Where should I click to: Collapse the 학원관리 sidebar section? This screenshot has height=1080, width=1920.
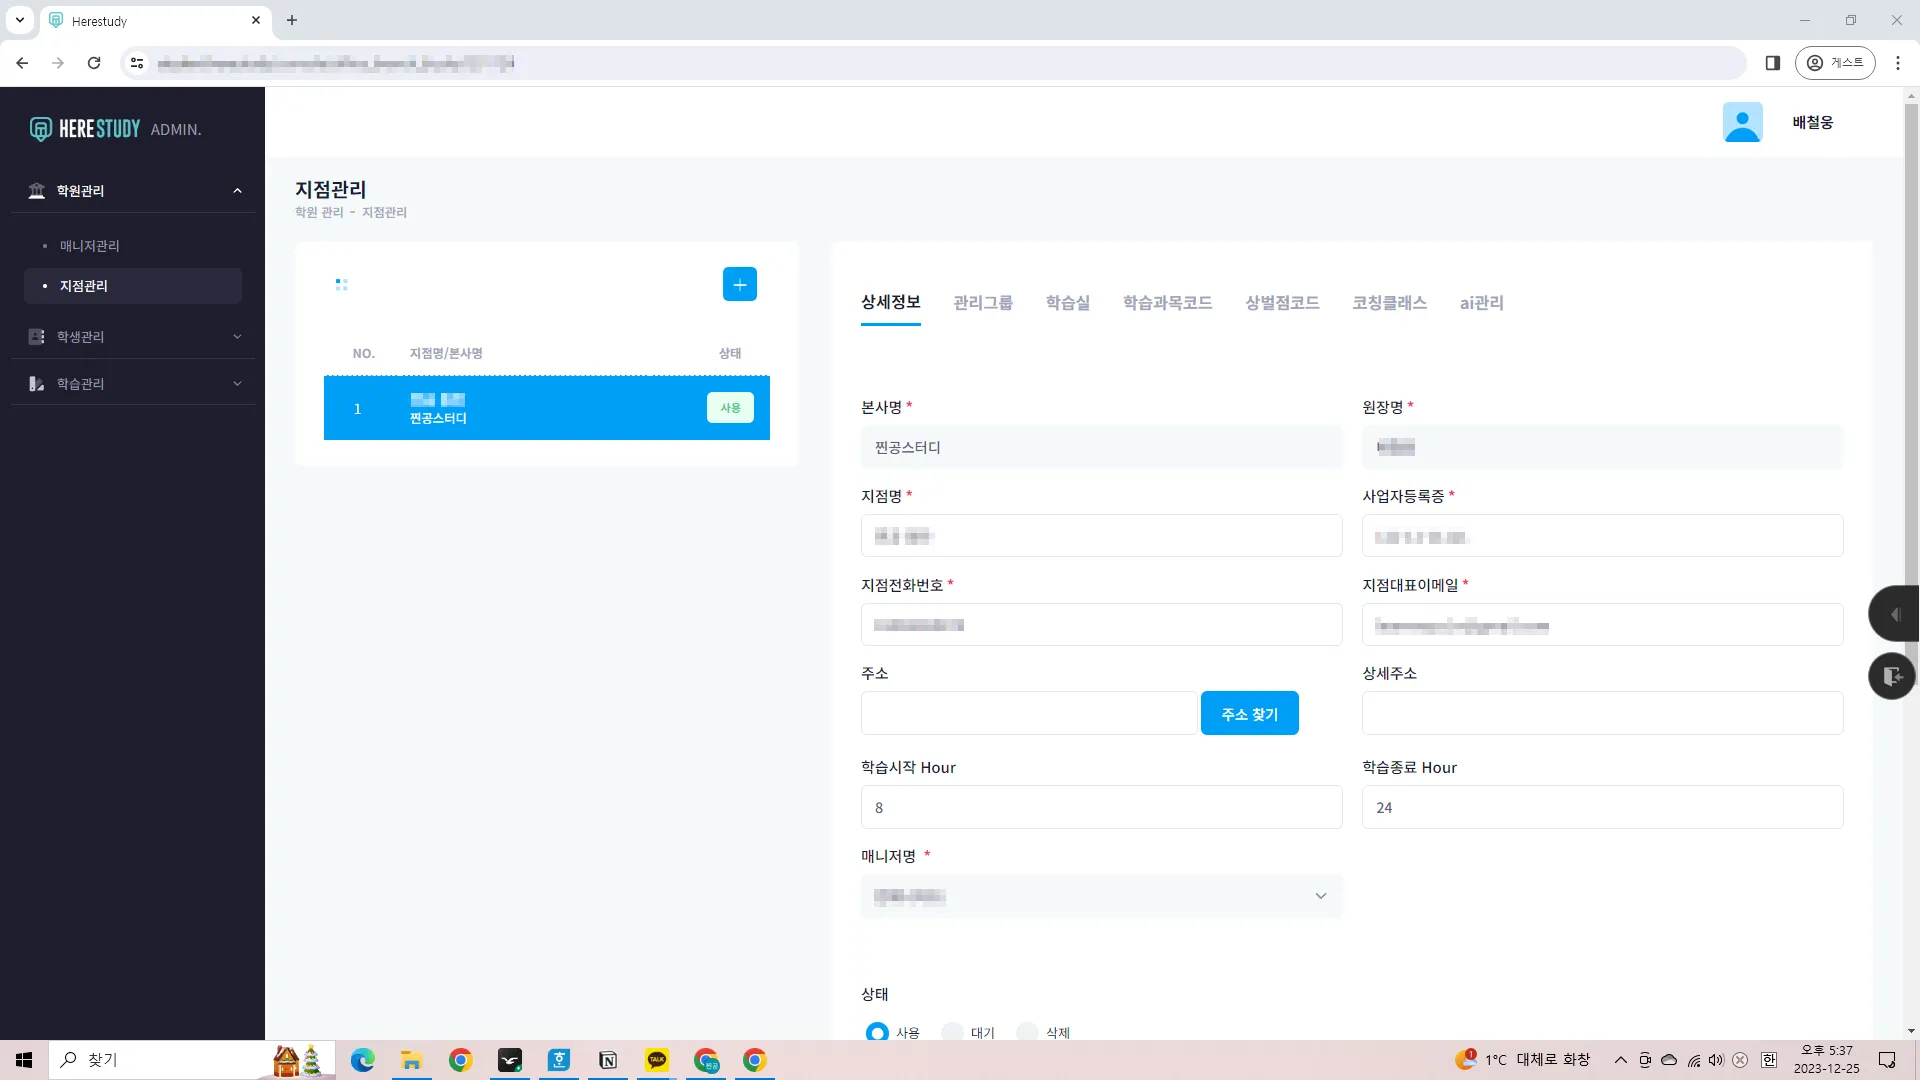[237, 191]
